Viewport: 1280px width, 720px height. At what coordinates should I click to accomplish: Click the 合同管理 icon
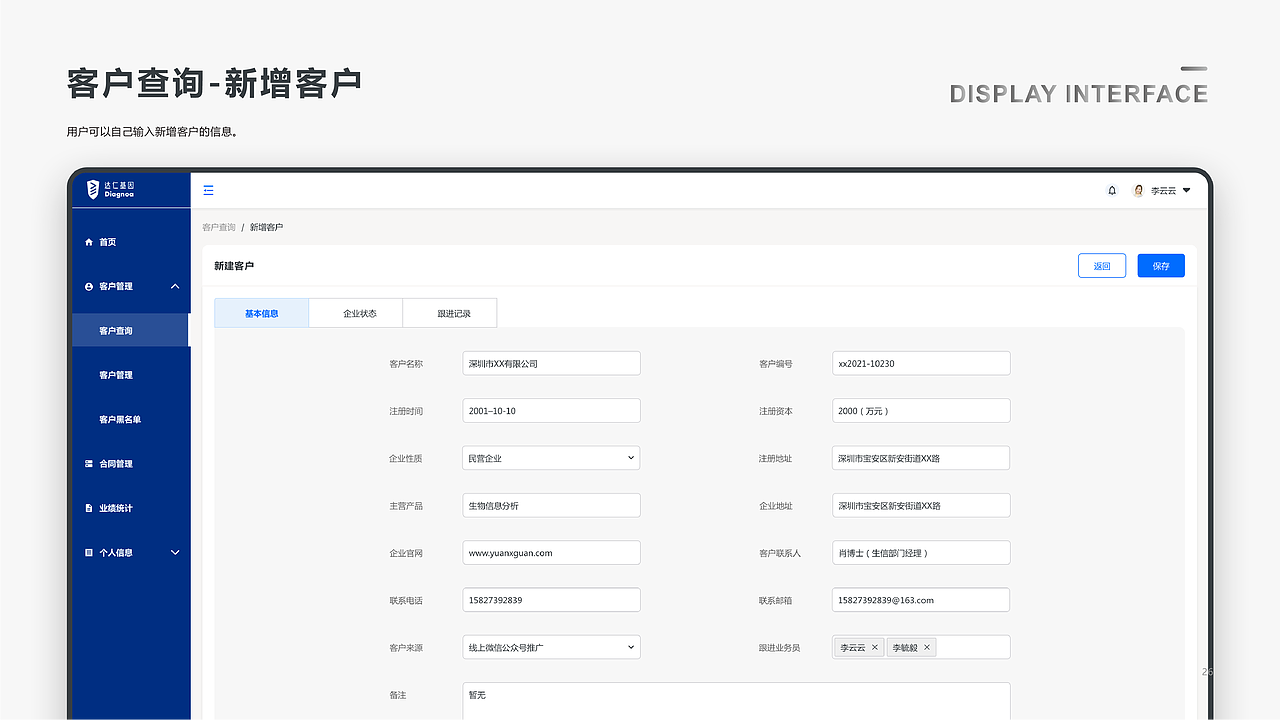coord(89,464)
